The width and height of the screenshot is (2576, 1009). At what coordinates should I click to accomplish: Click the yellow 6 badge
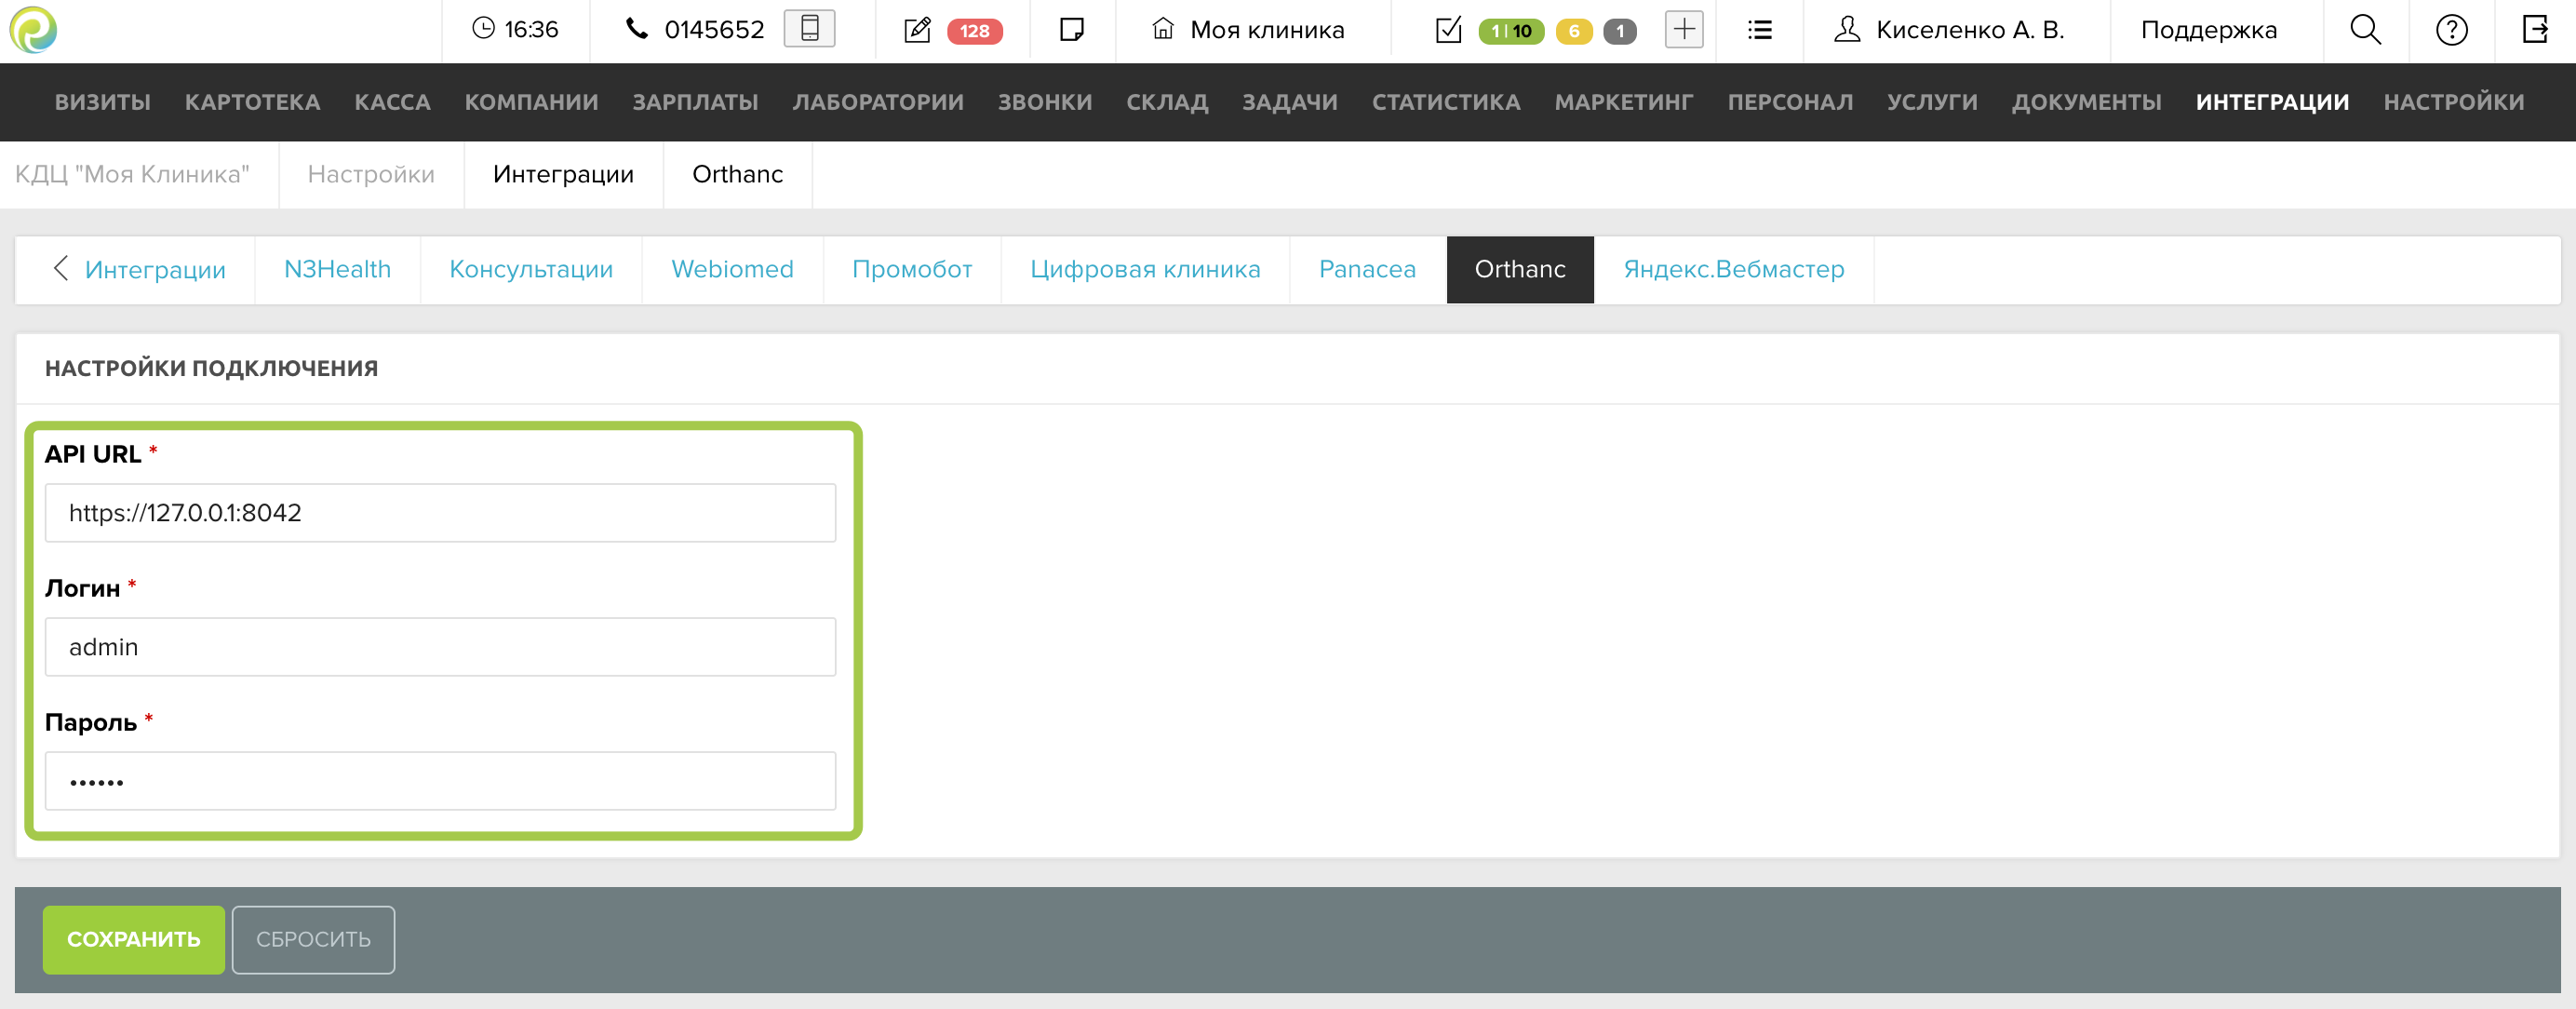[x=1573, y=31]
